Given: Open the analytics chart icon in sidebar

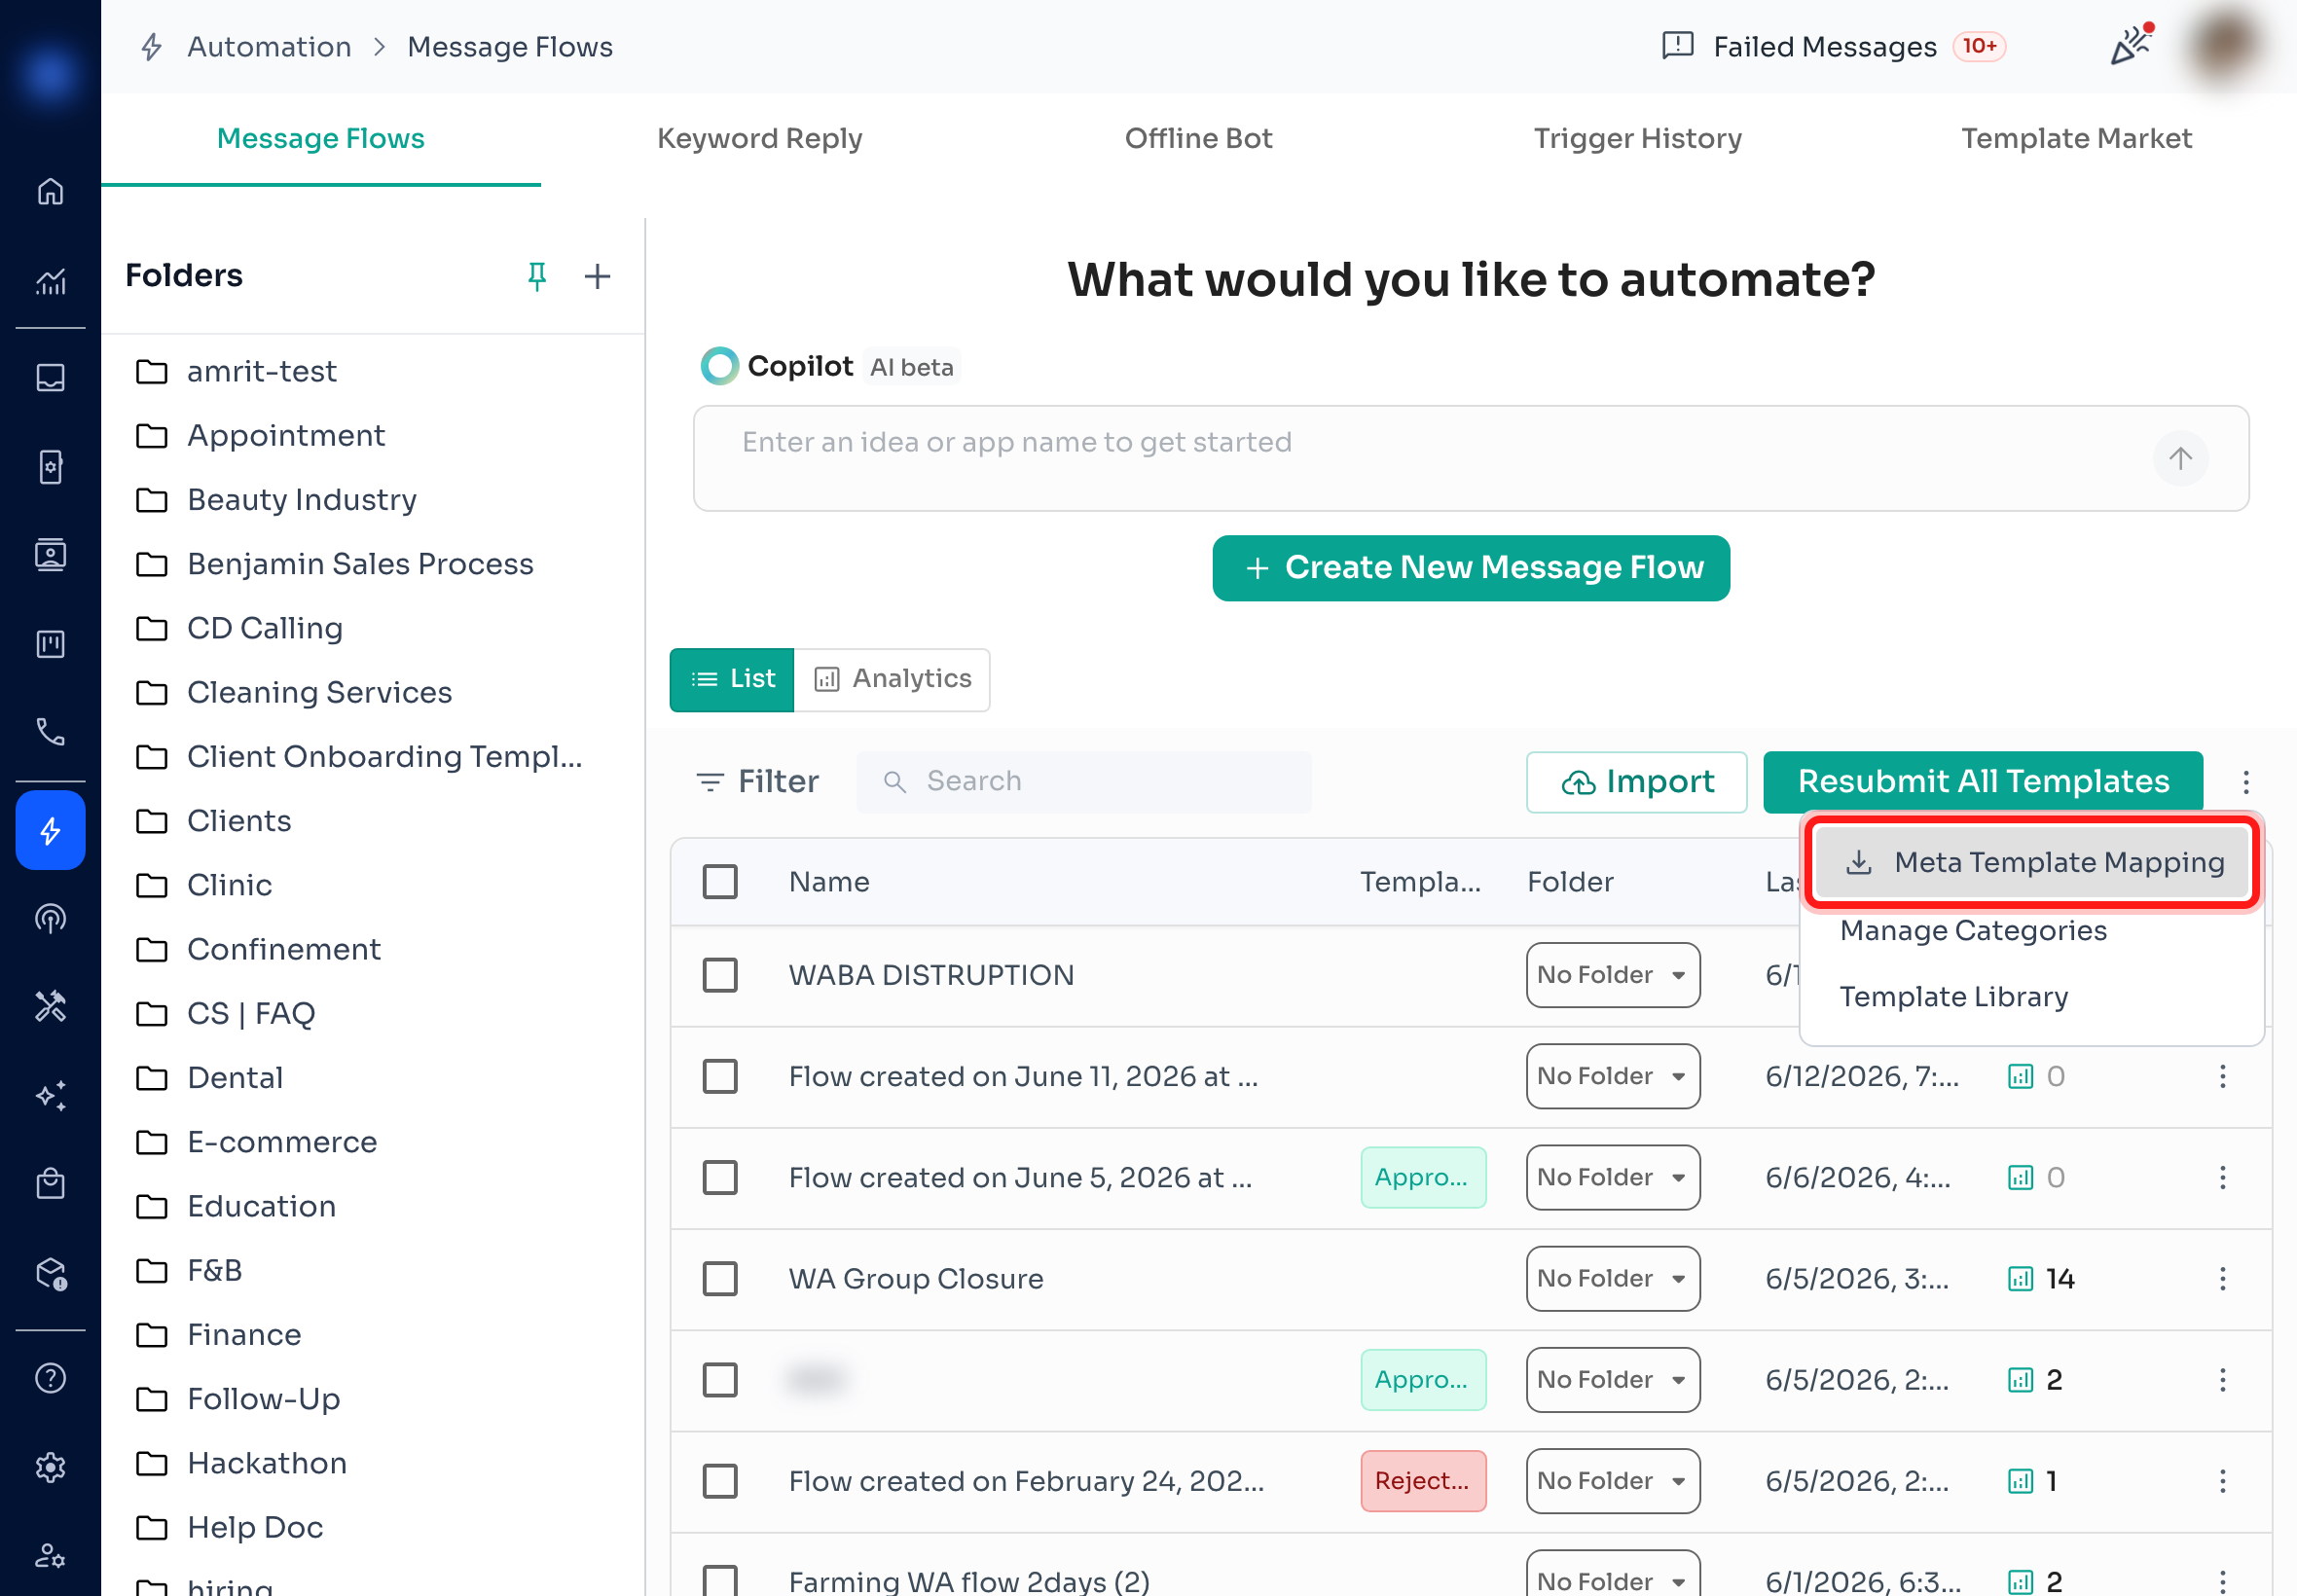Looking at the screenshot, I should pos(50,281).
